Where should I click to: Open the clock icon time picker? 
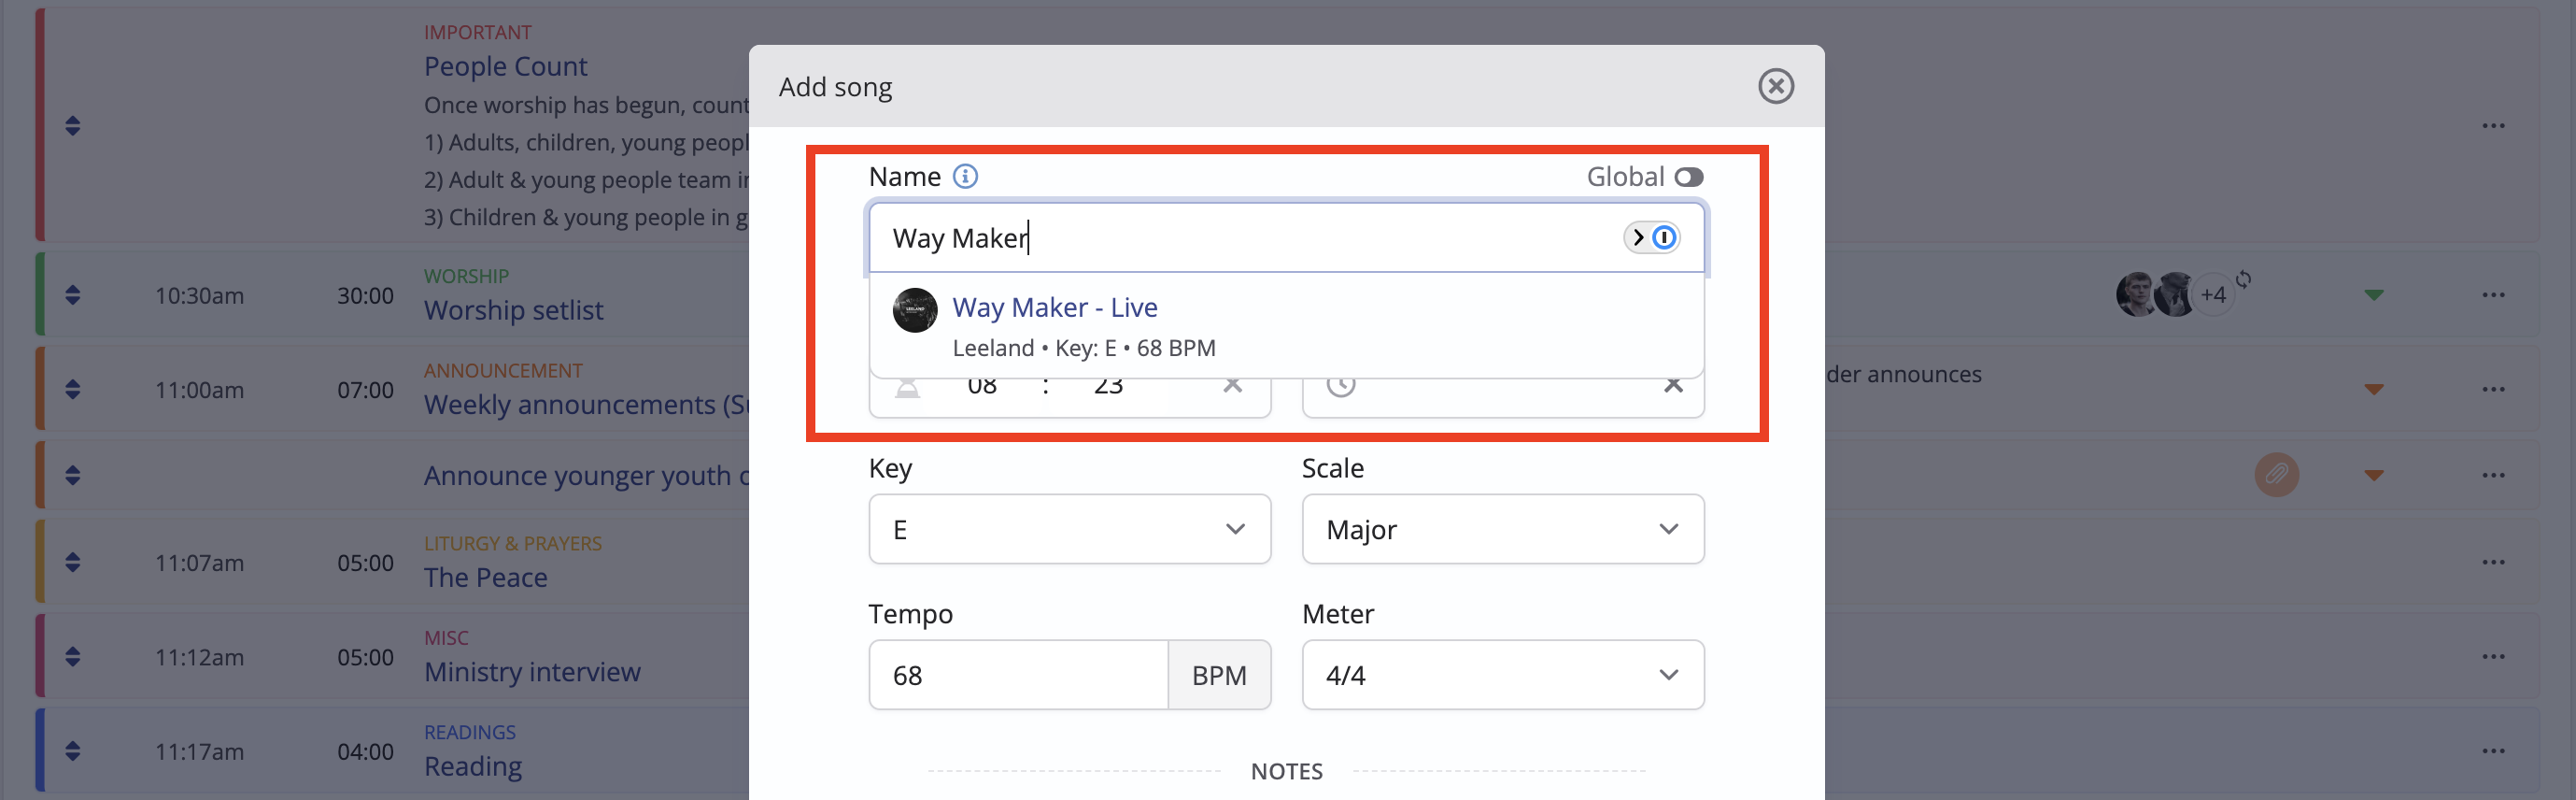(x=1341, y=385)
